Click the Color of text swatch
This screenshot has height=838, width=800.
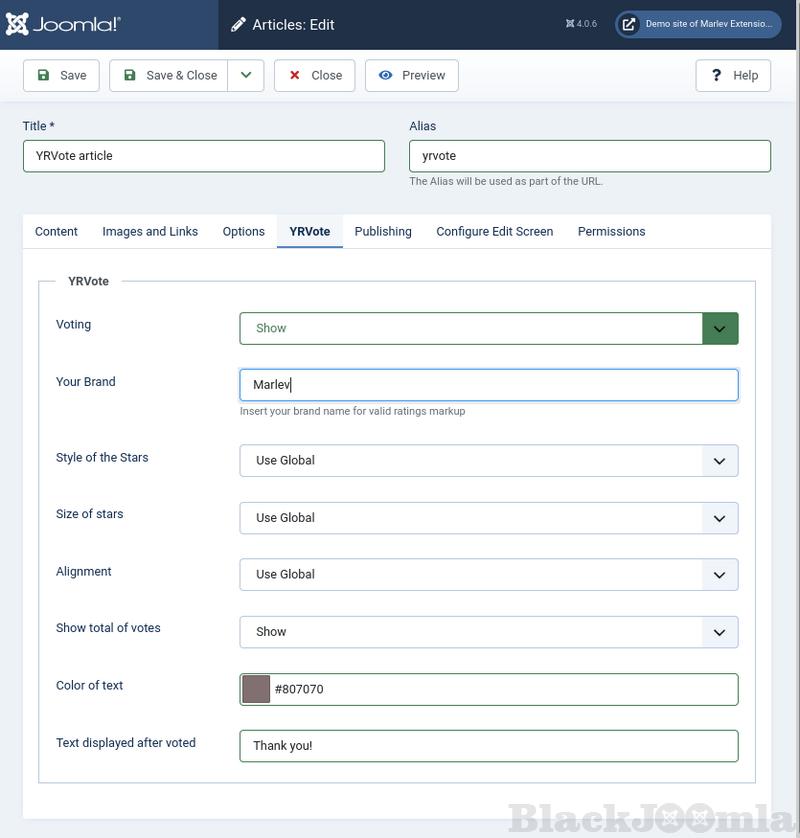point(256,689)
